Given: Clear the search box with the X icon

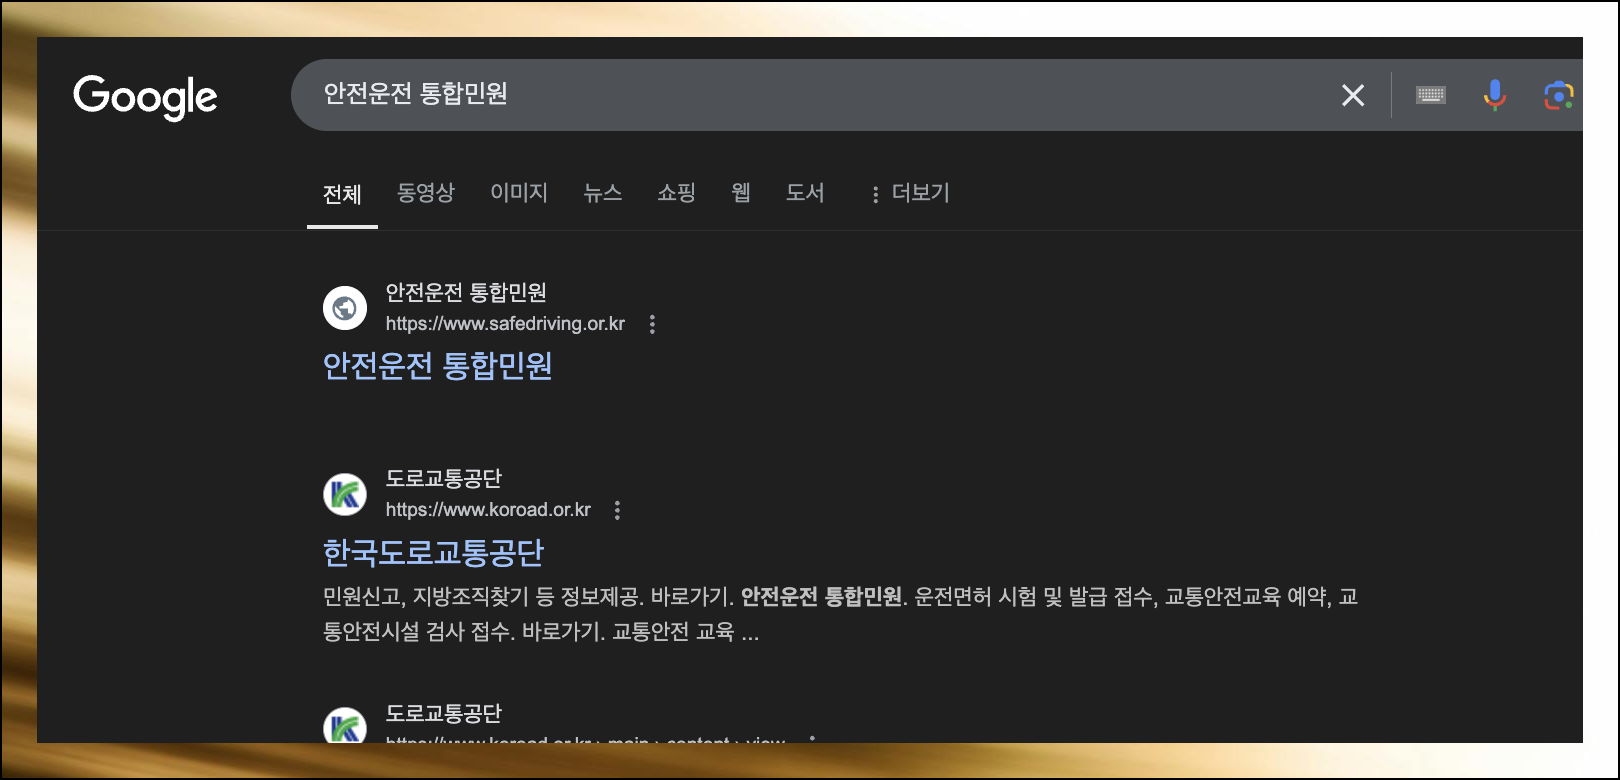Looking at the screenshot, I should point(1353,95).
